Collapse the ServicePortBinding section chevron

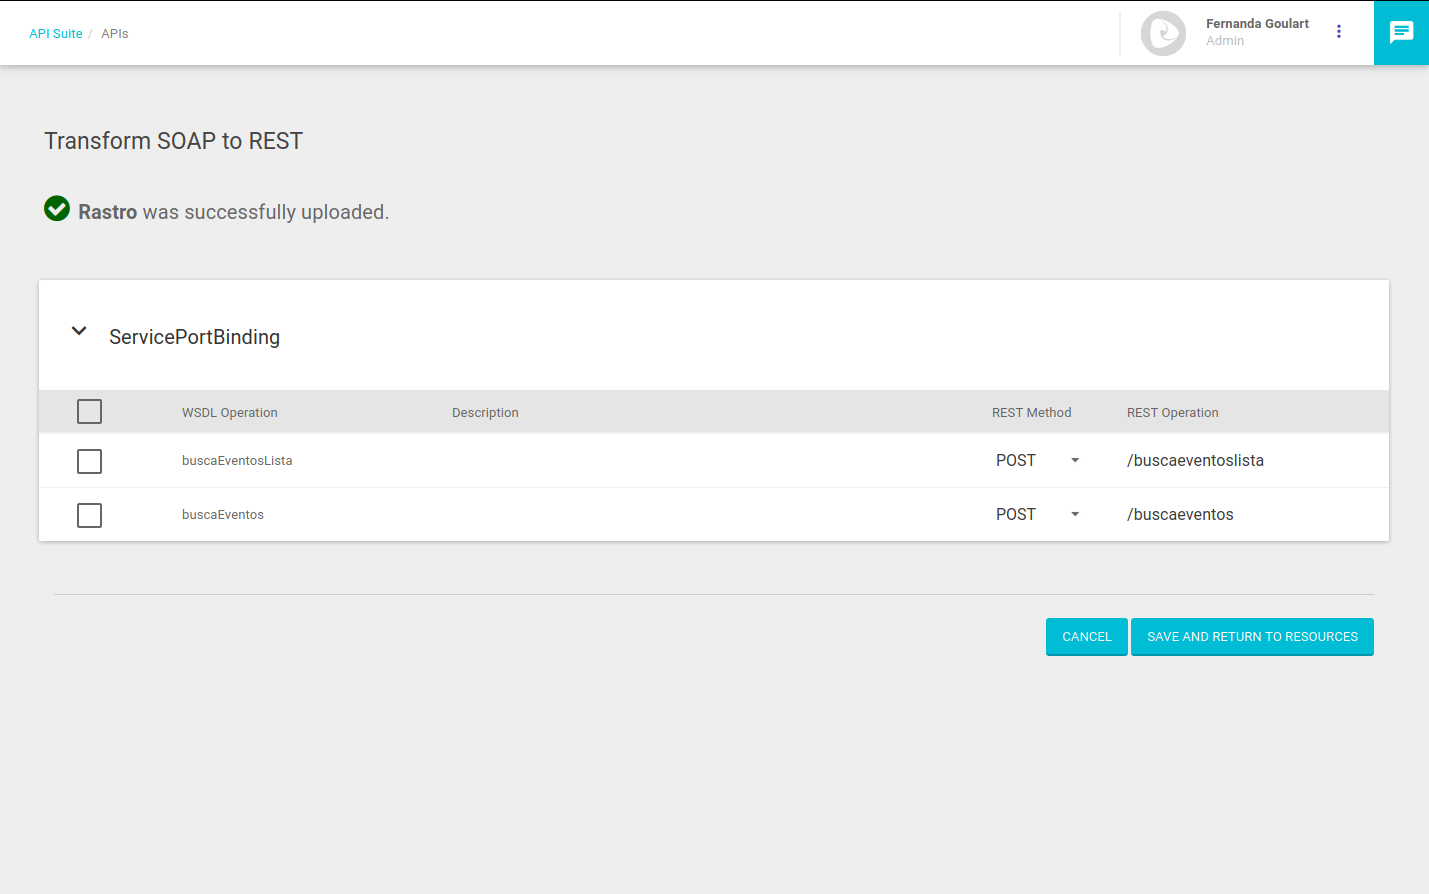pos(79,331)
